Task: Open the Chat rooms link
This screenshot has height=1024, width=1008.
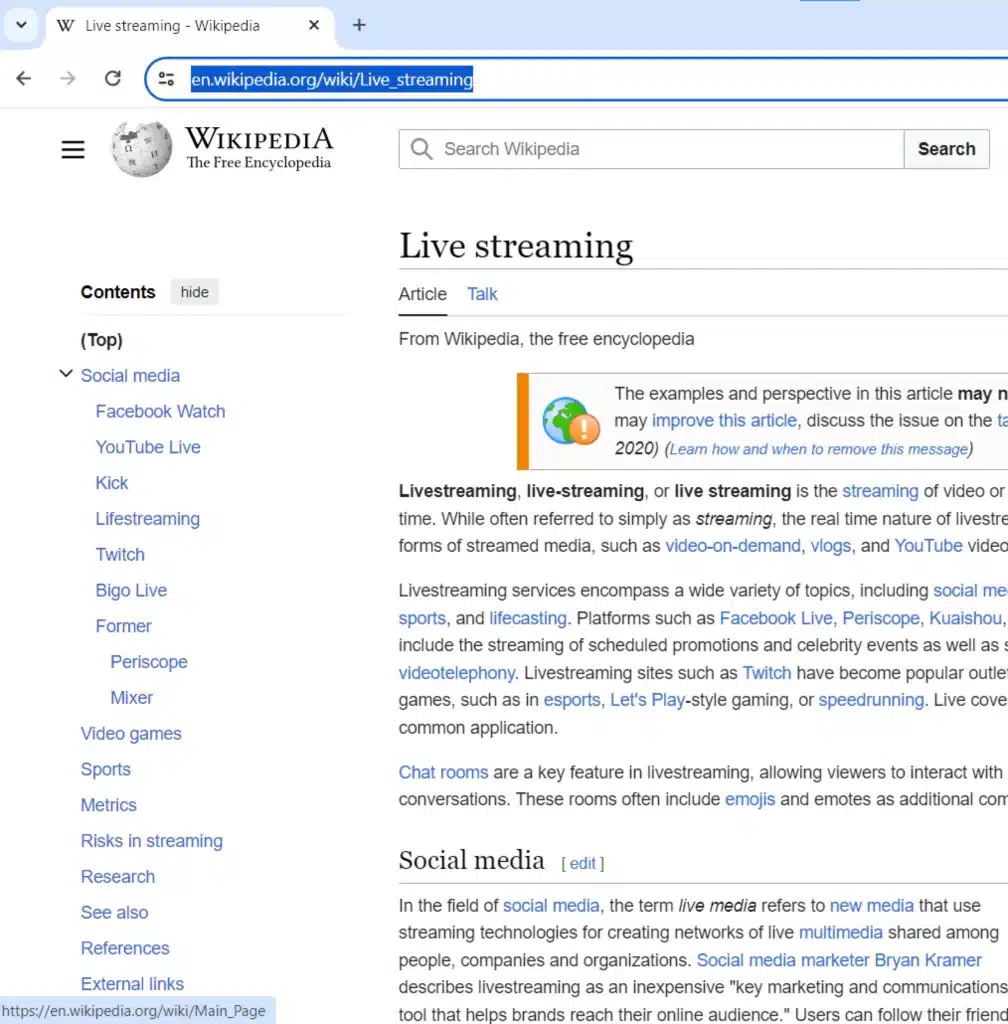Action: pyautogui.click(x=443, y=773)
